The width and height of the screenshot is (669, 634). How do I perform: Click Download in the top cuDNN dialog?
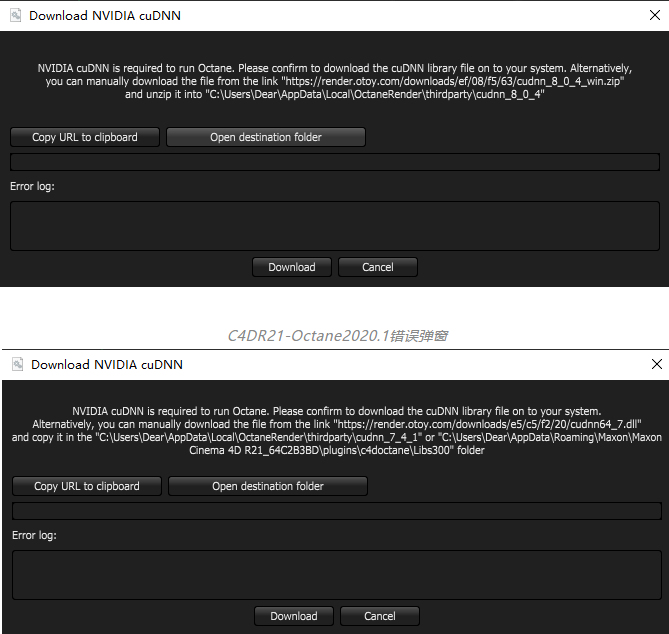tap(292, 267)
